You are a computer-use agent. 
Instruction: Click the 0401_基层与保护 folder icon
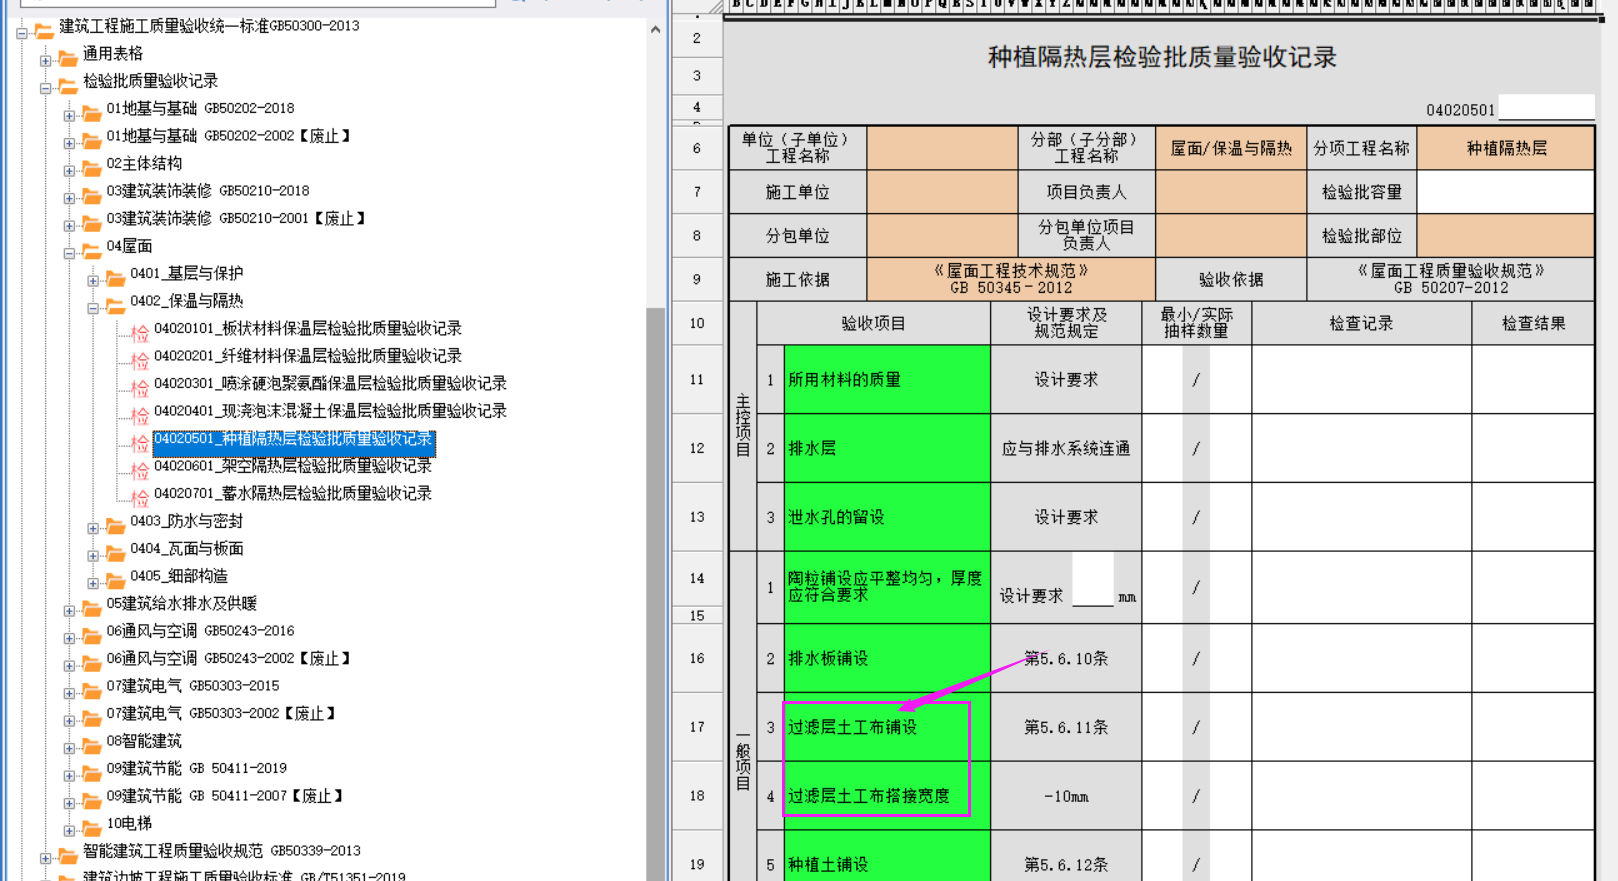click(116, 278)
